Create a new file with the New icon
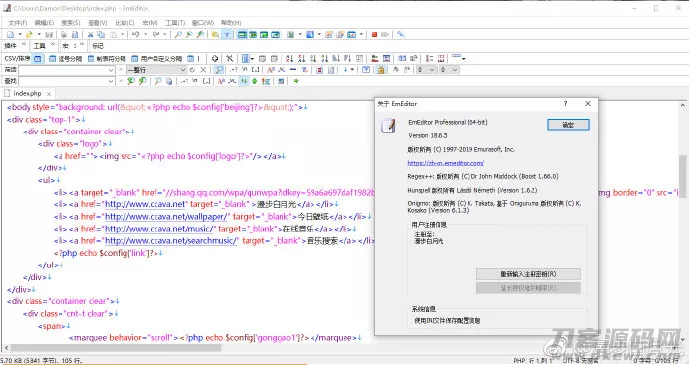The width and height of the screenshot is (690, 365). point(11,34)
